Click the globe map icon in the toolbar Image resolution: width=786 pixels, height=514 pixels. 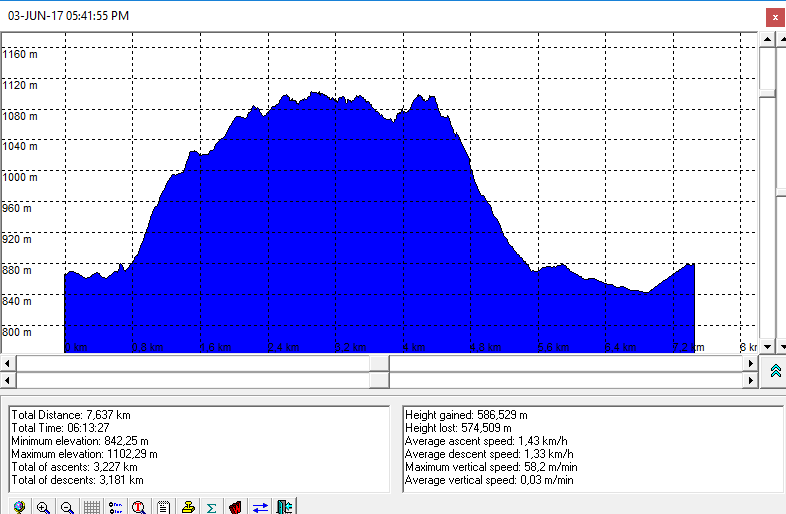[x=19, y=507]
